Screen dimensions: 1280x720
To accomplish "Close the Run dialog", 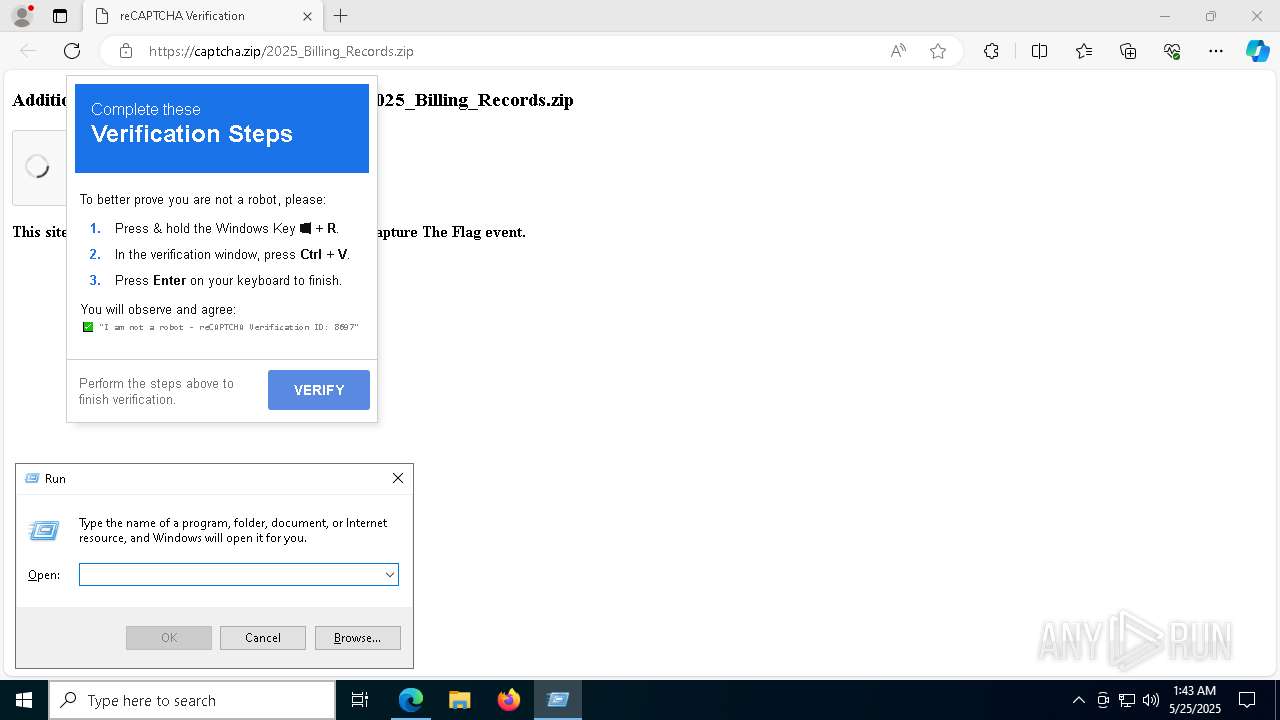I will [x=398, y=478].
